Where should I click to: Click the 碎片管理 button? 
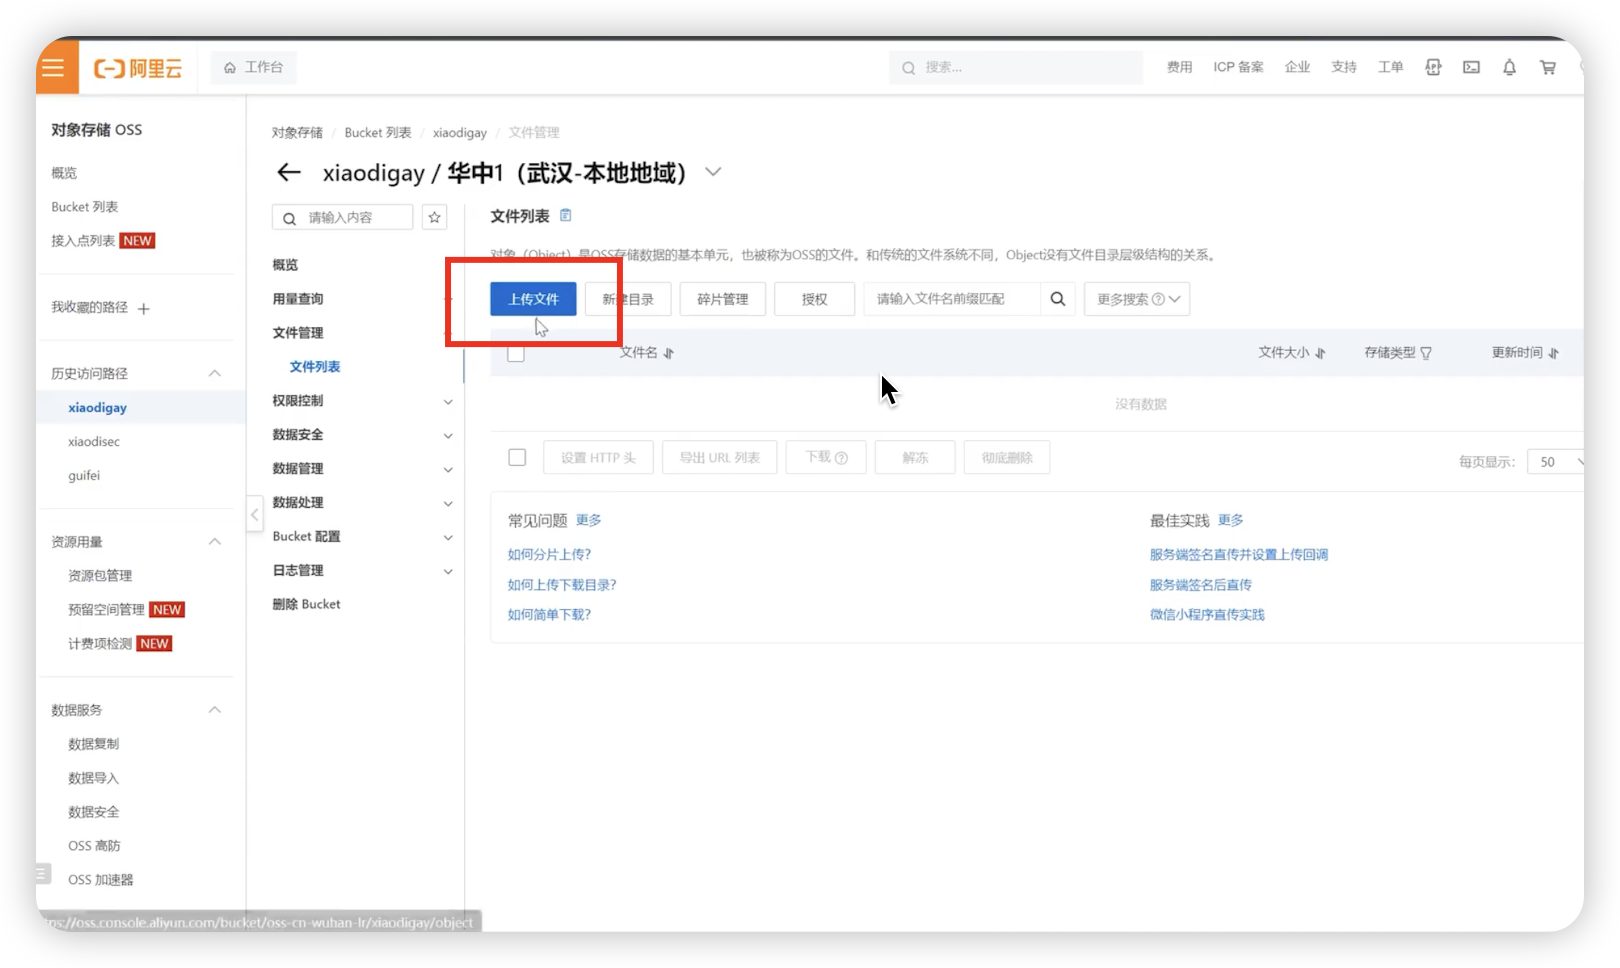coord(722,299)
